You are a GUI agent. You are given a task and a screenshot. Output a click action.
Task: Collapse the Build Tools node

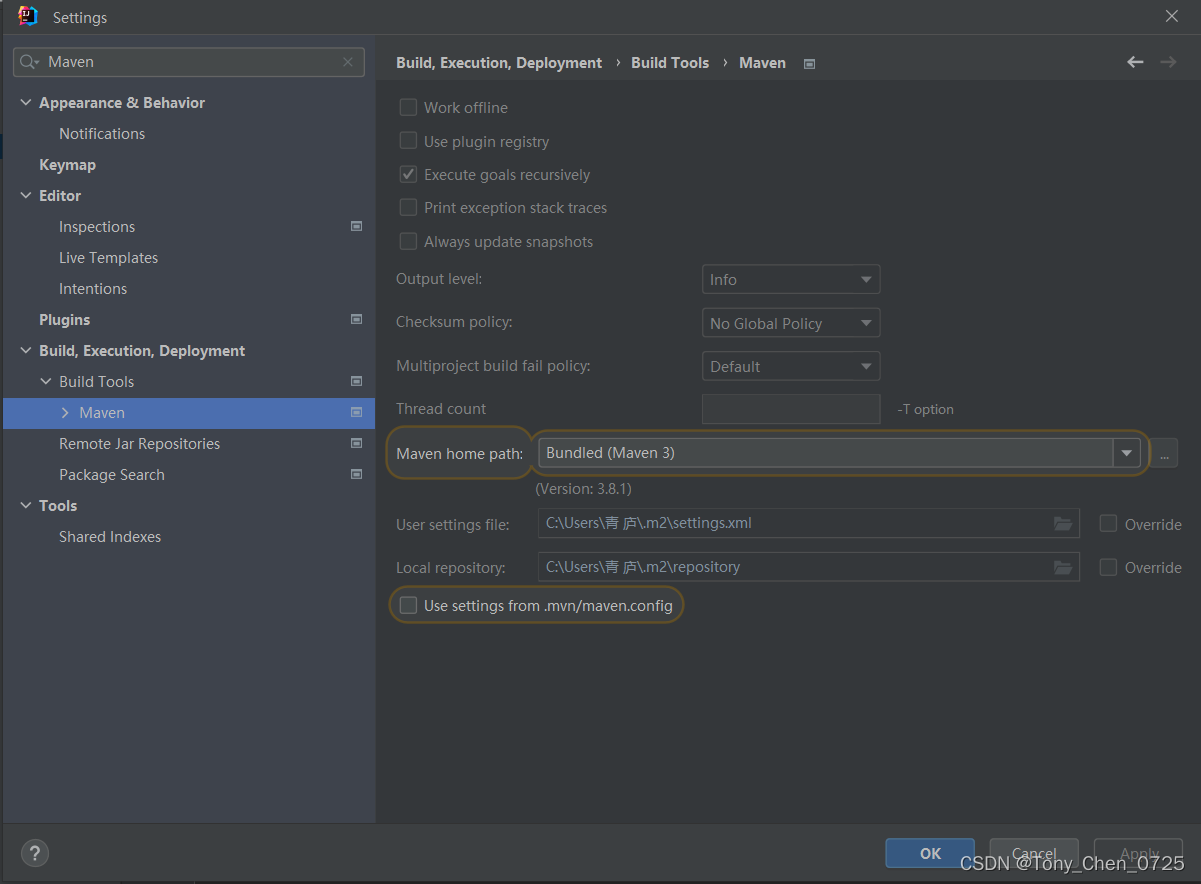pyautogui.click(x=46, y=381)
